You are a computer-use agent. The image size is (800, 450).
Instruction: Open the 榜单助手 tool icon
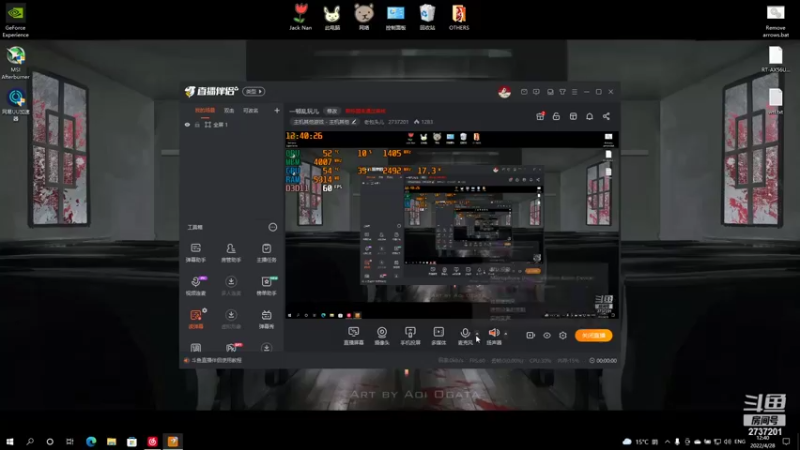coord(266,285)
